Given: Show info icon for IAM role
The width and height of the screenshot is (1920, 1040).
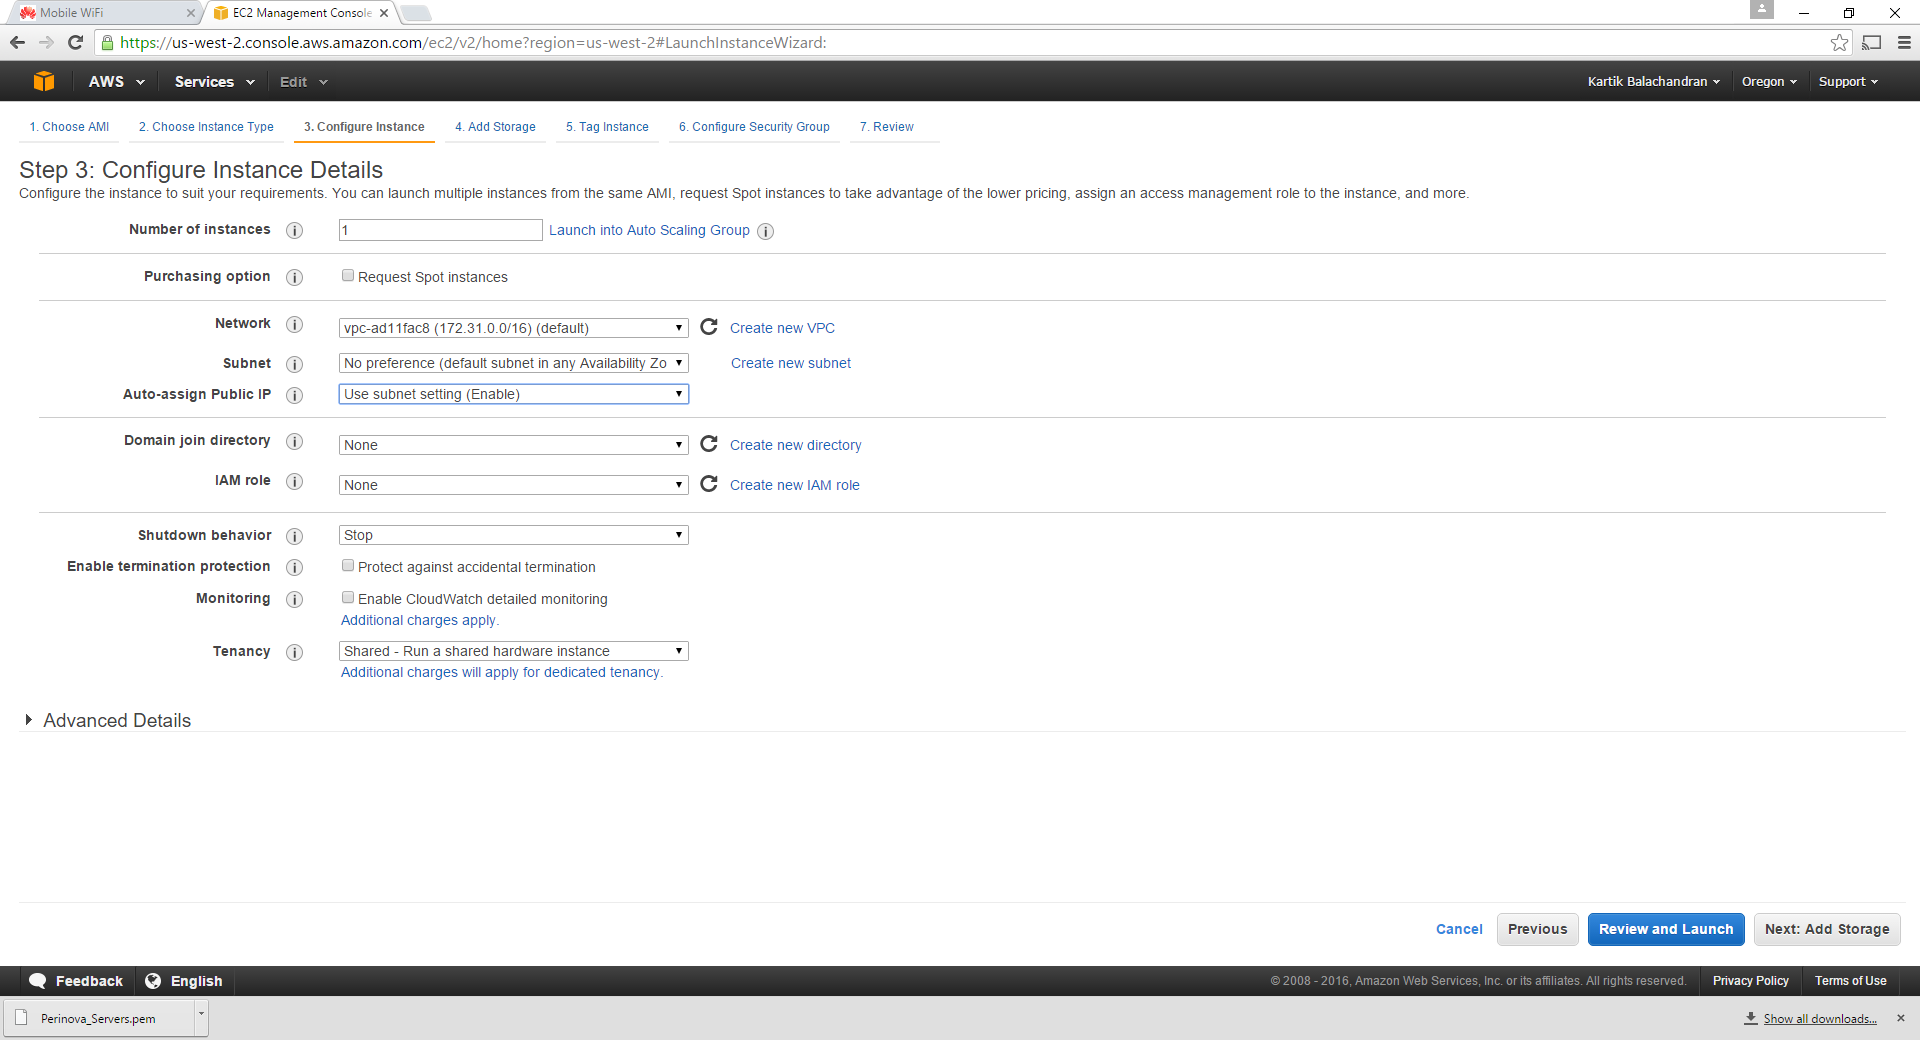Looking at the screenshot, I should (x=294, y=481).
